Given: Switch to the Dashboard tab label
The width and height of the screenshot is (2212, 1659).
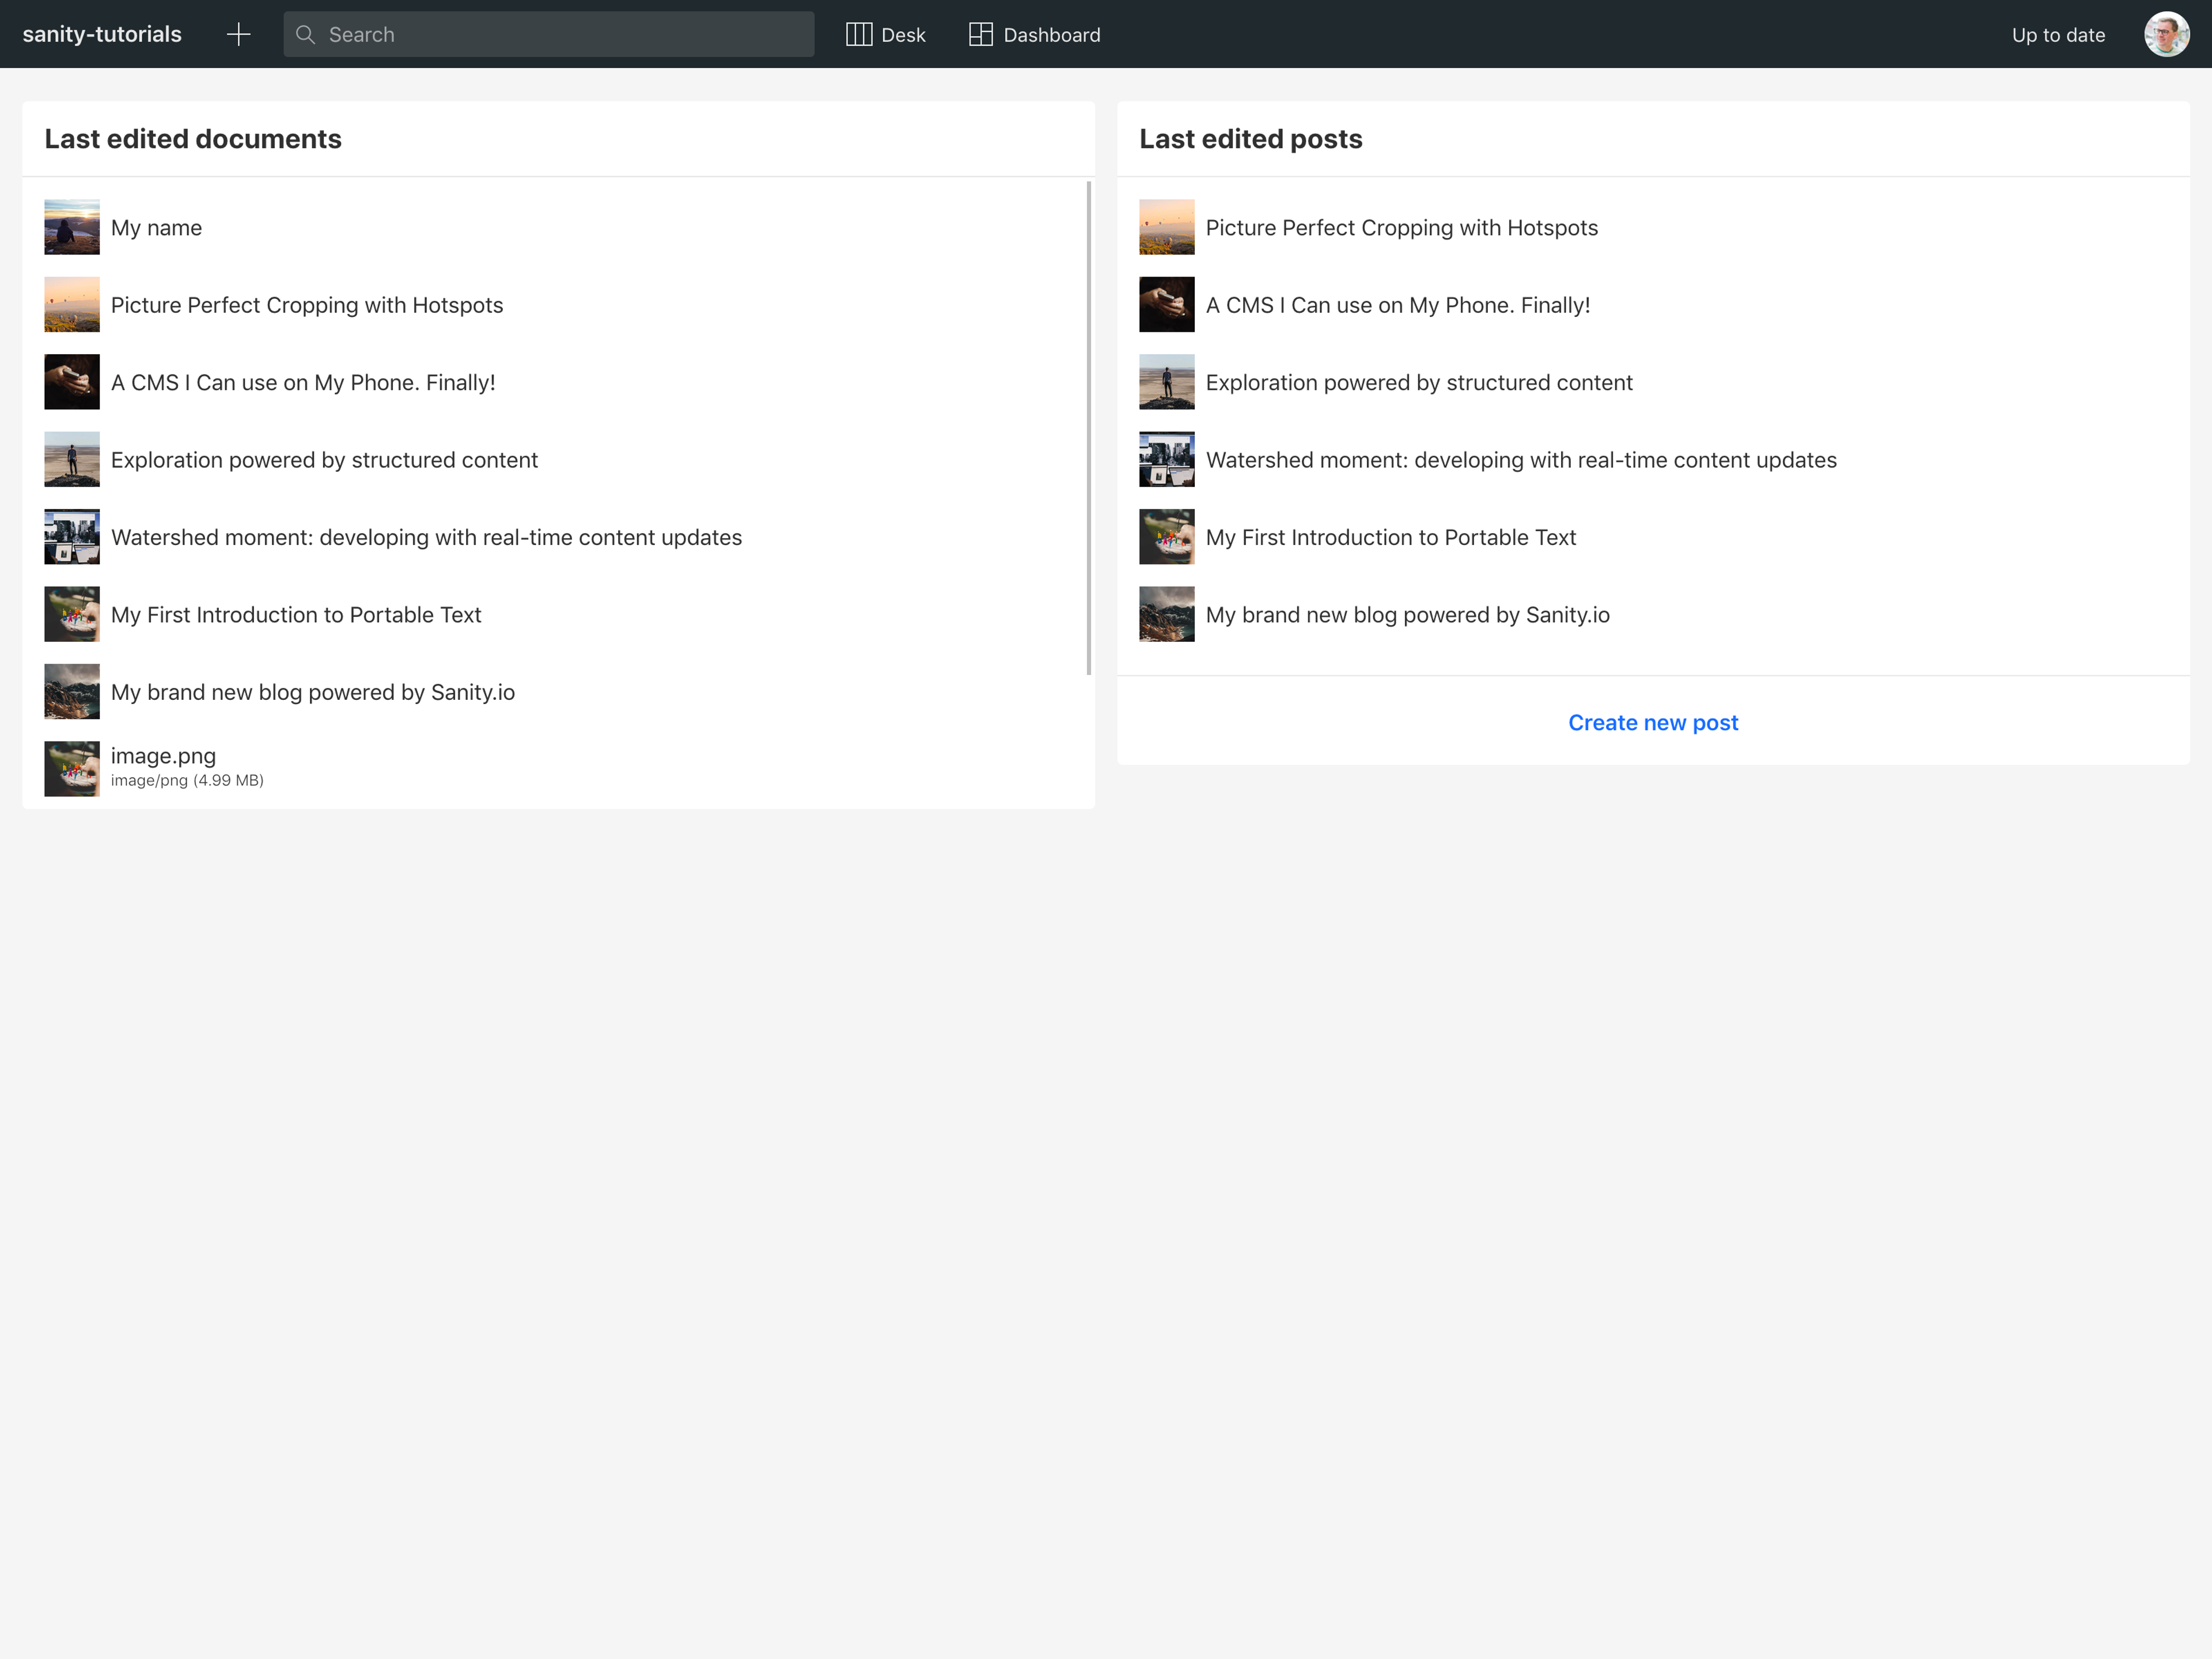Looking at the screenshot, I should click(1051, 35).
